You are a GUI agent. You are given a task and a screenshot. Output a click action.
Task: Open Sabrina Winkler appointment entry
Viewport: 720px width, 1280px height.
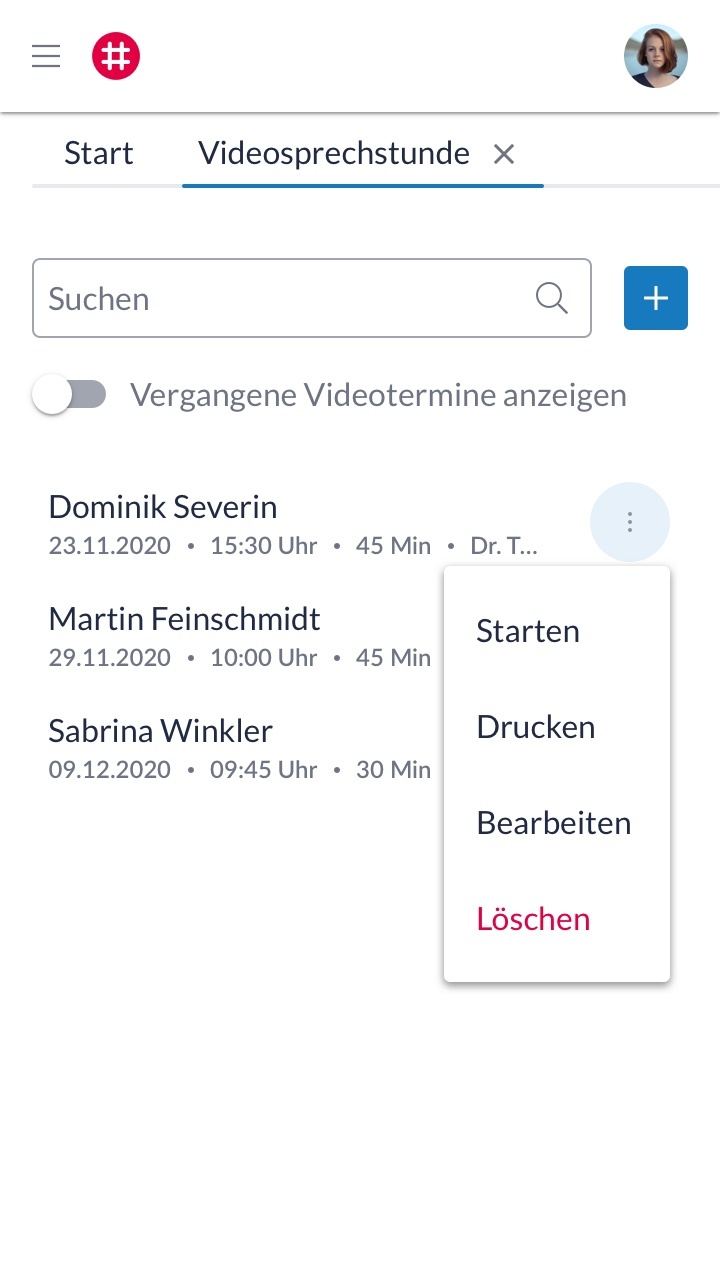click(x=160, y=731)
